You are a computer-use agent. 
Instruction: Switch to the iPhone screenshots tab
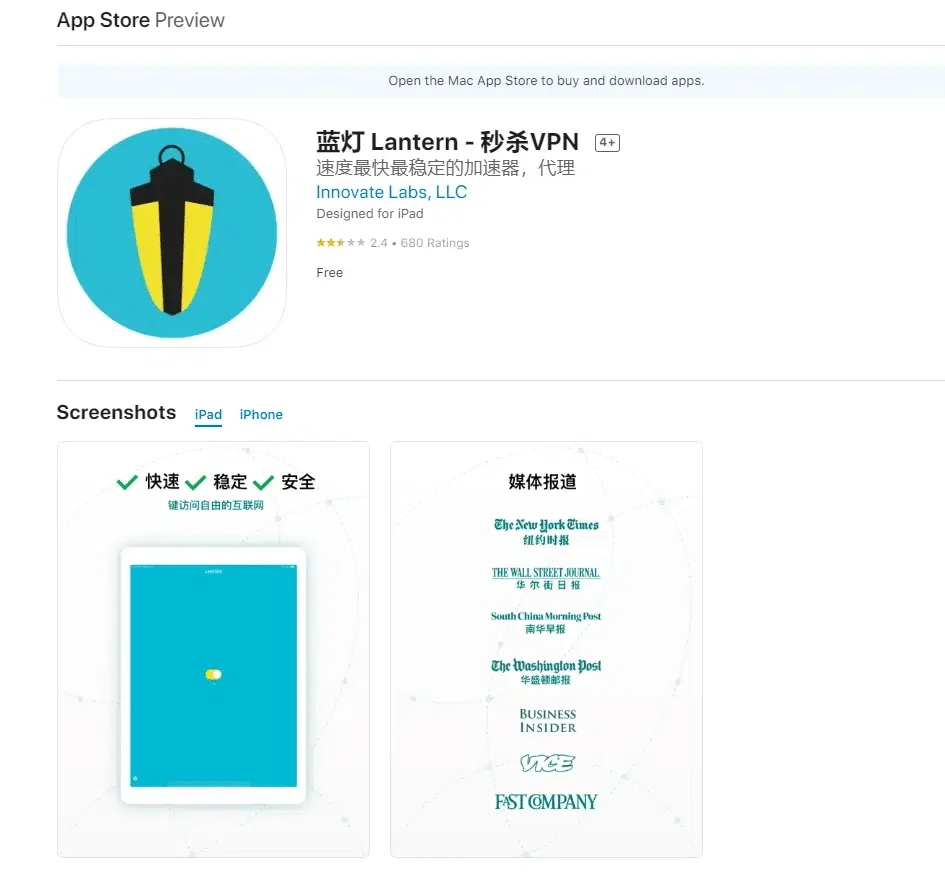click(x=261, y=415)
